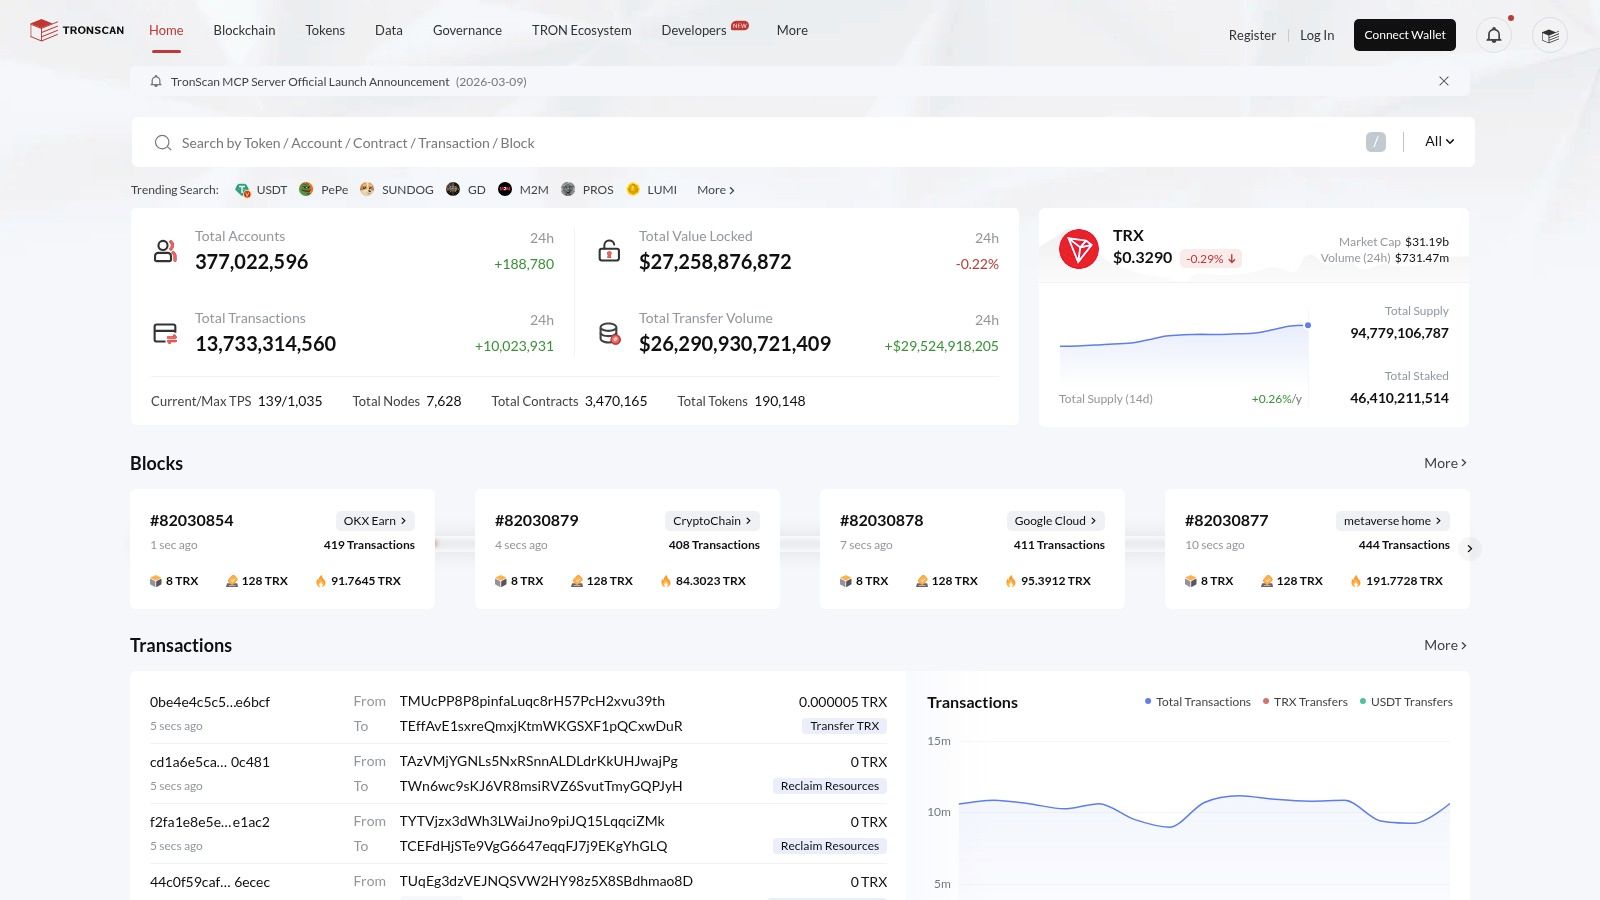
Task: Click the Connect Wallet button
Action: (x=1404, y=34)
